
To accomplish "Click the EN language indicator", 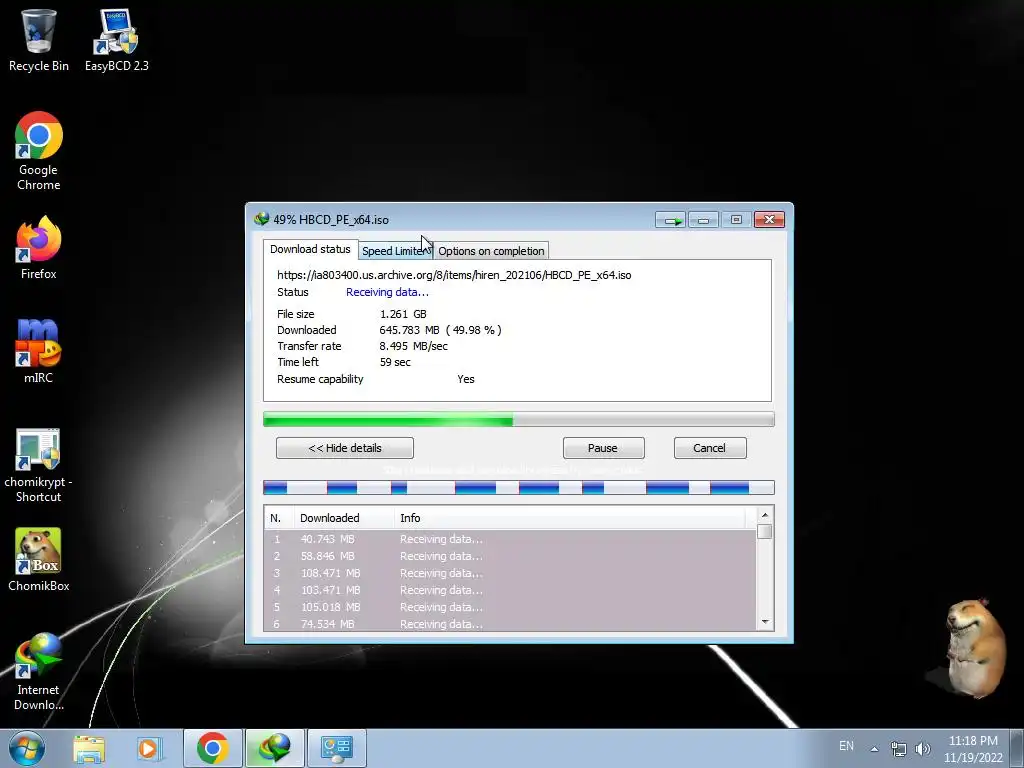I will 846,745.
